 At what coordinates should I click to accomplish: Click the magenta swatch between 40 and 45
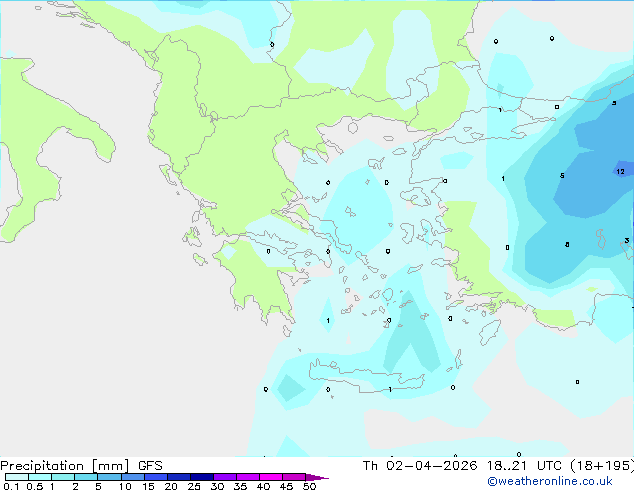pyautogui.click(x=271, y=477)
